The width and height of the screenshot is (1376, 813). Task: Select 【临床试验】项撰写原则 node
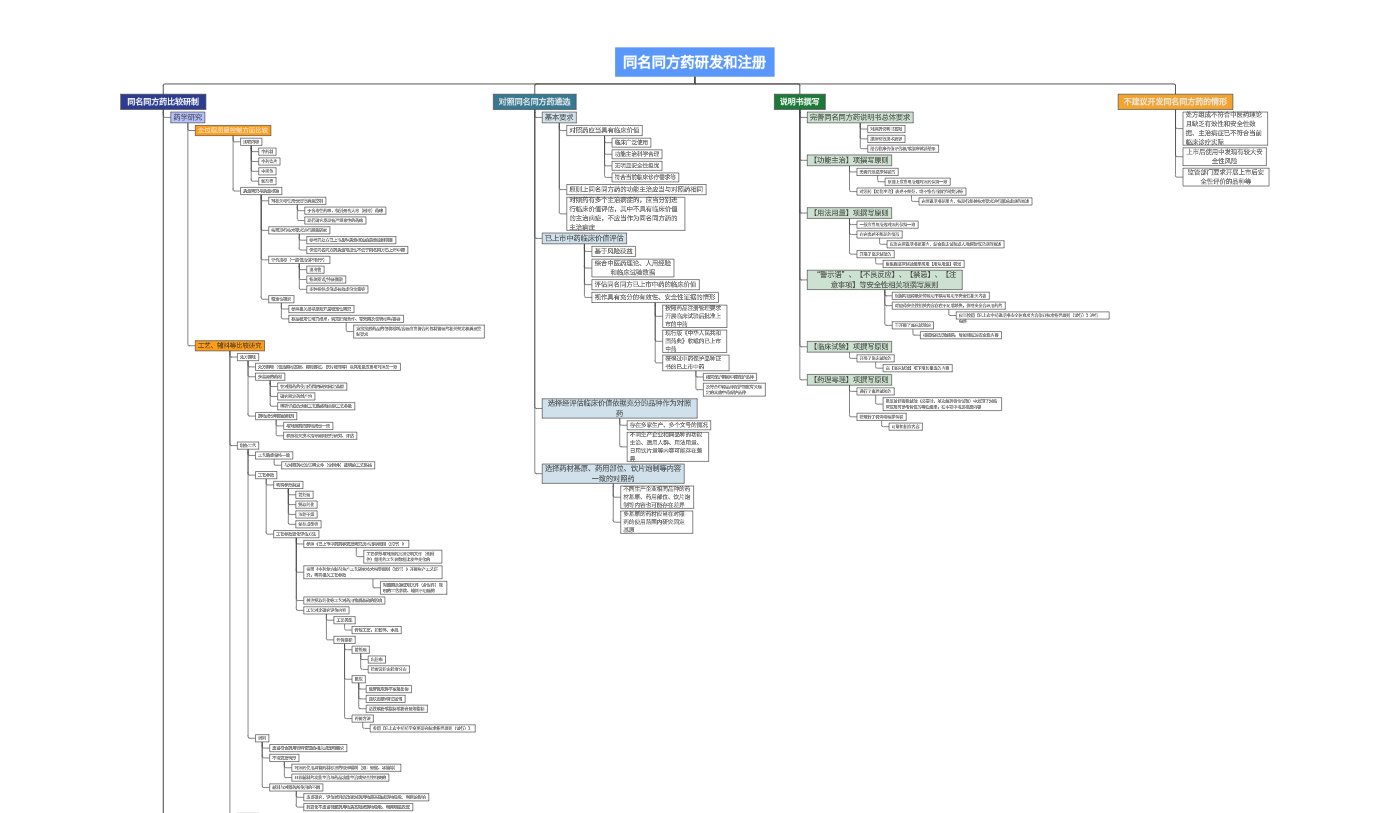coord(848,346)
